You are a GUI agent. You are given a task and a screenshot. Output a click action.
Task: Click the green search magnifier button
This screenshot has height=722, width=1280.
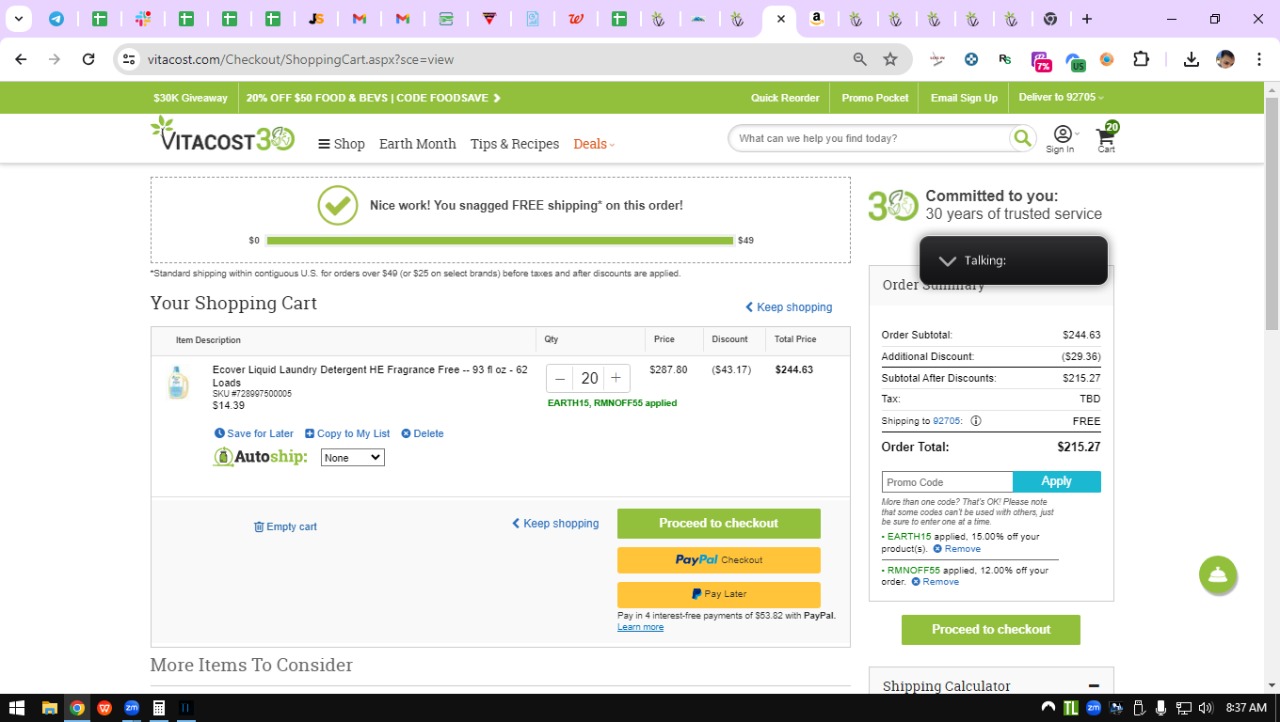(1021, 138)
